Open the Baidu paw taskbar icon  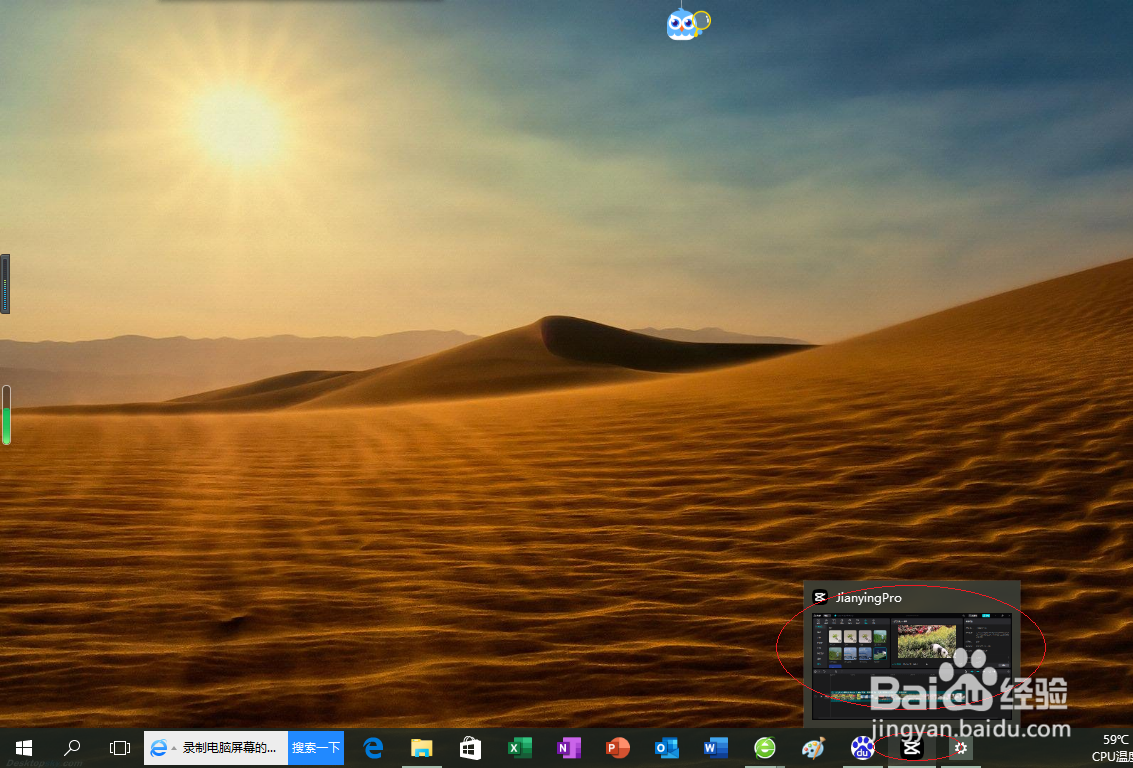pyautogui.click(x=862, y=748)
